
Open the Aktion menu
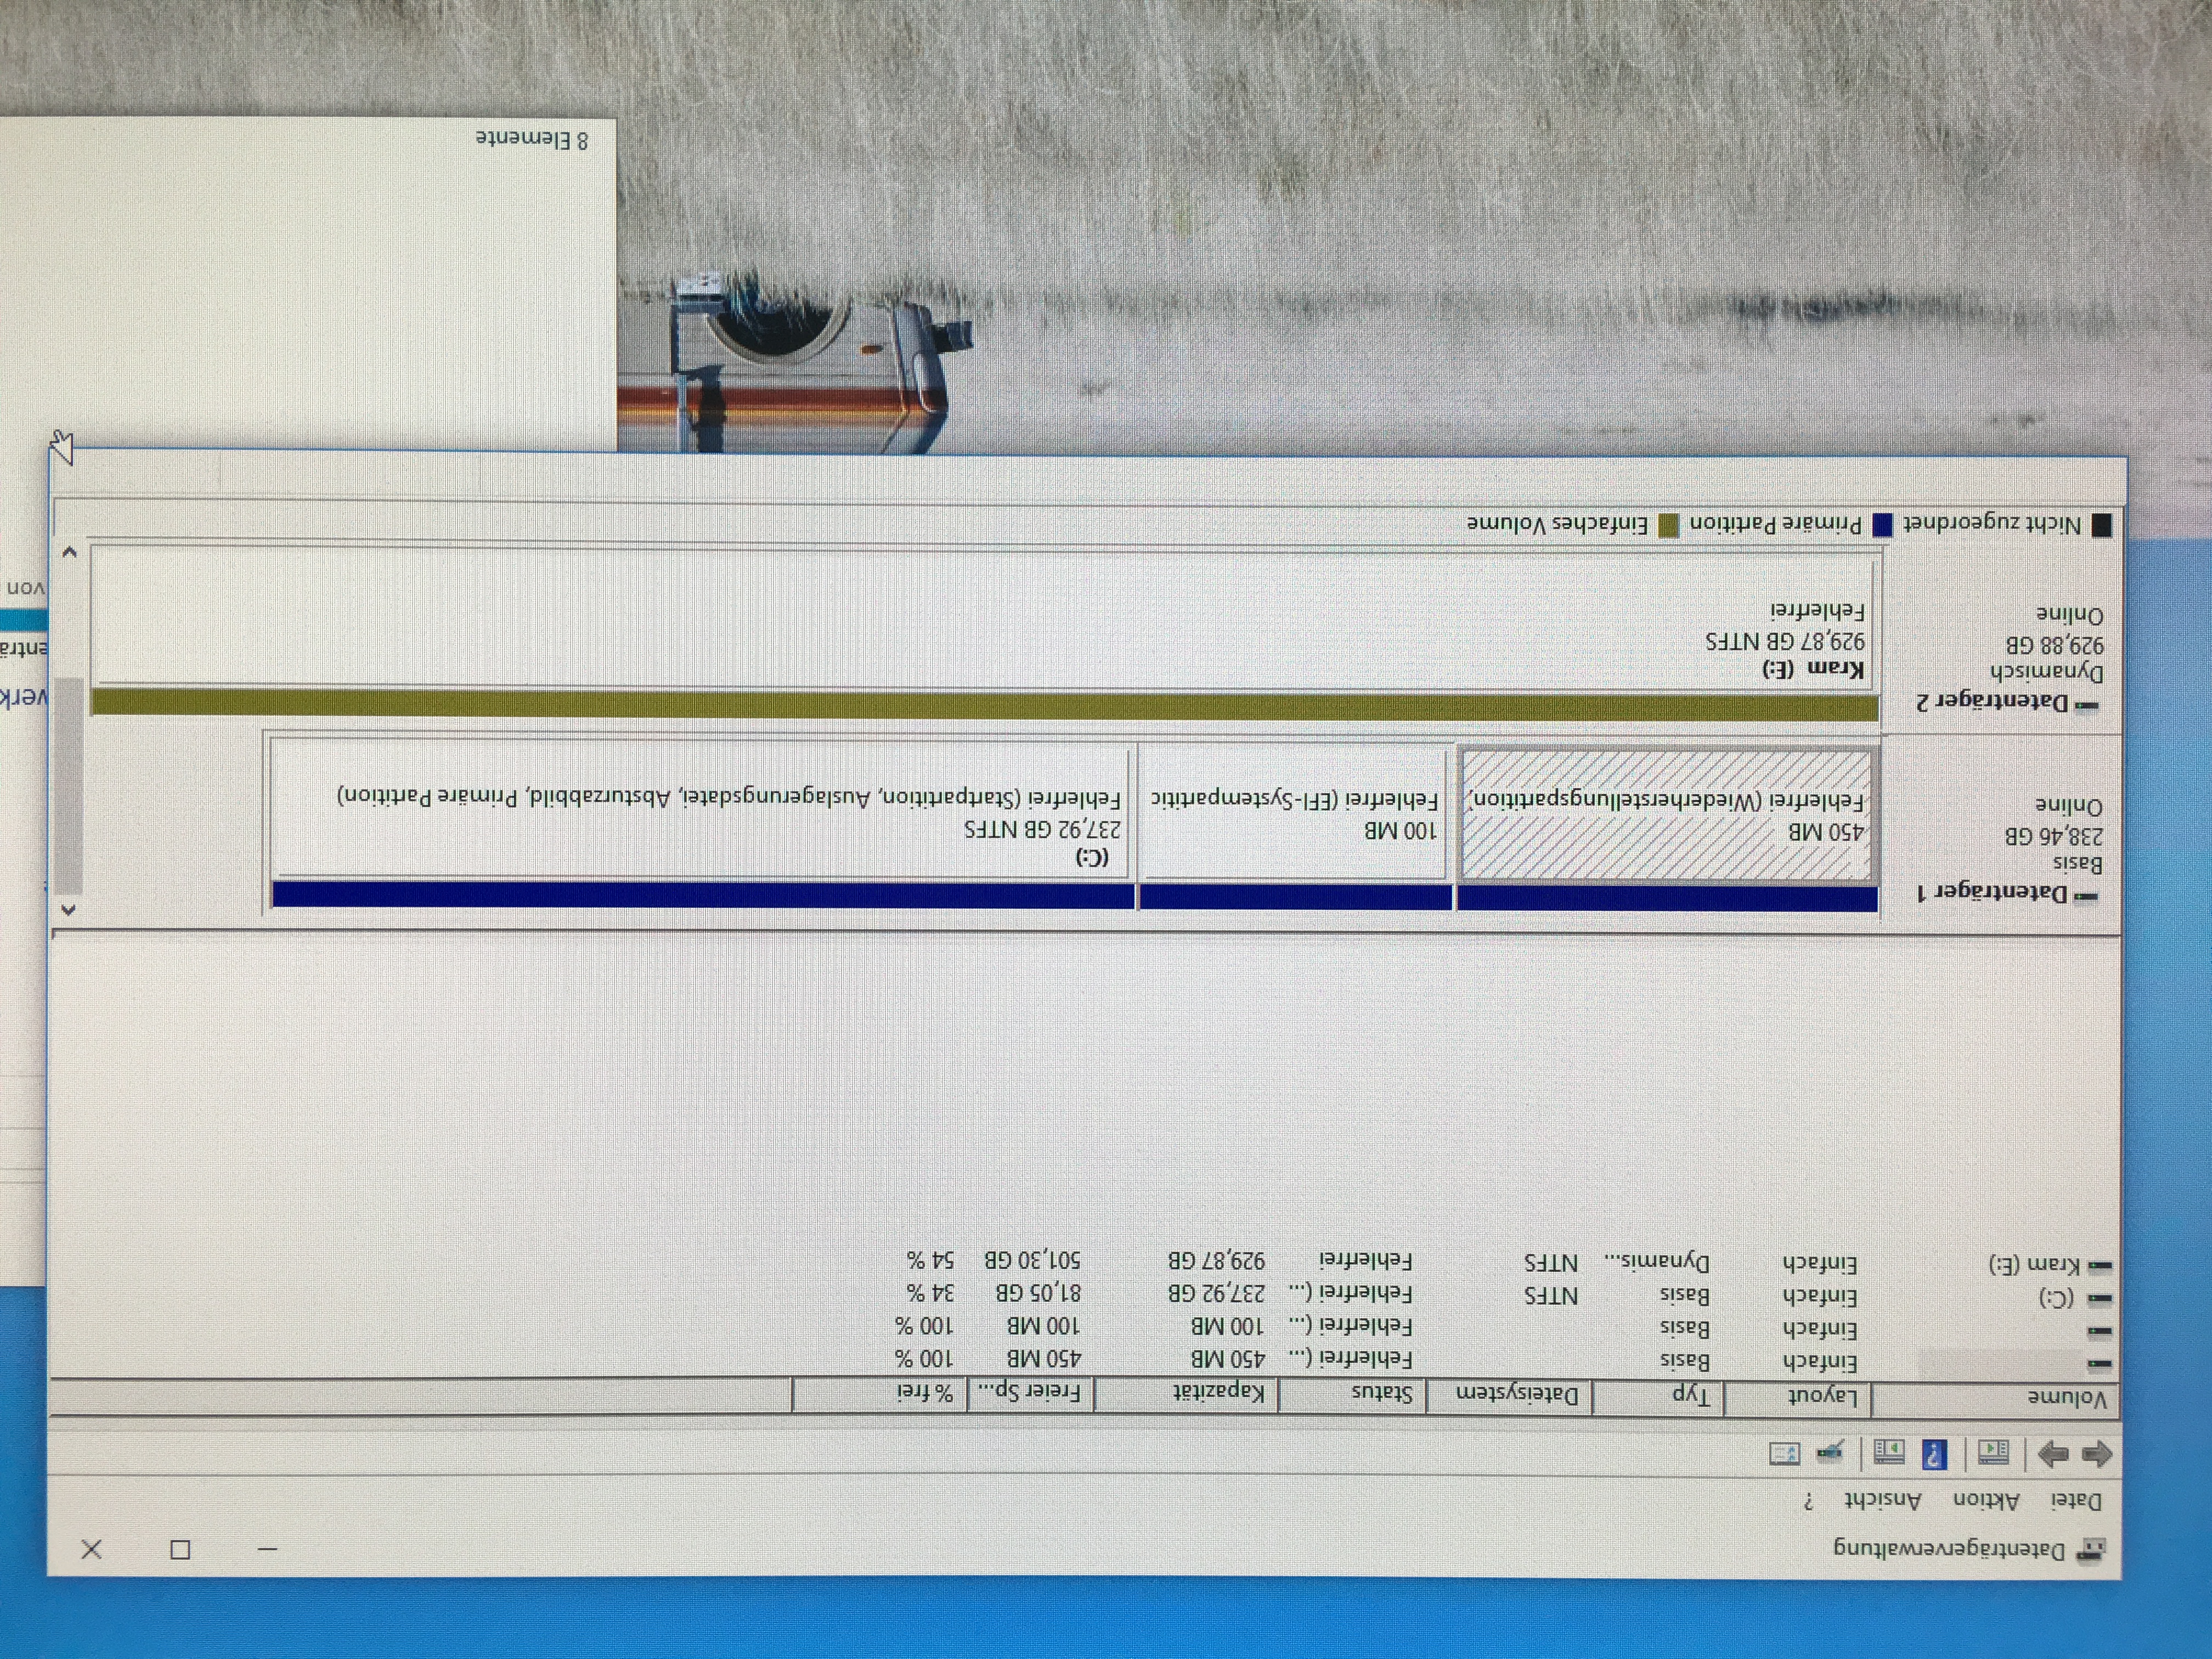point(1986,1500)
